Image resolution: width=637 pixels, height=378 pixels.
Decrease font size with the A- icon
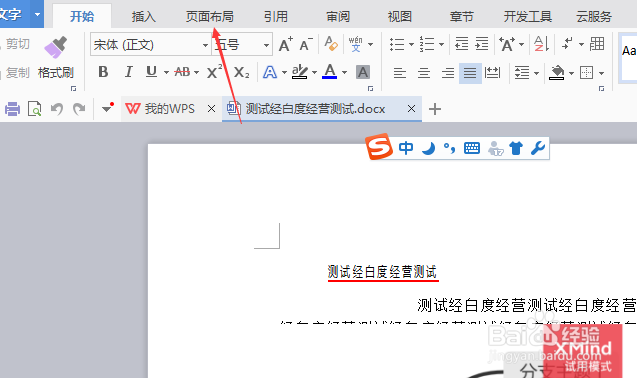(306, 44)
